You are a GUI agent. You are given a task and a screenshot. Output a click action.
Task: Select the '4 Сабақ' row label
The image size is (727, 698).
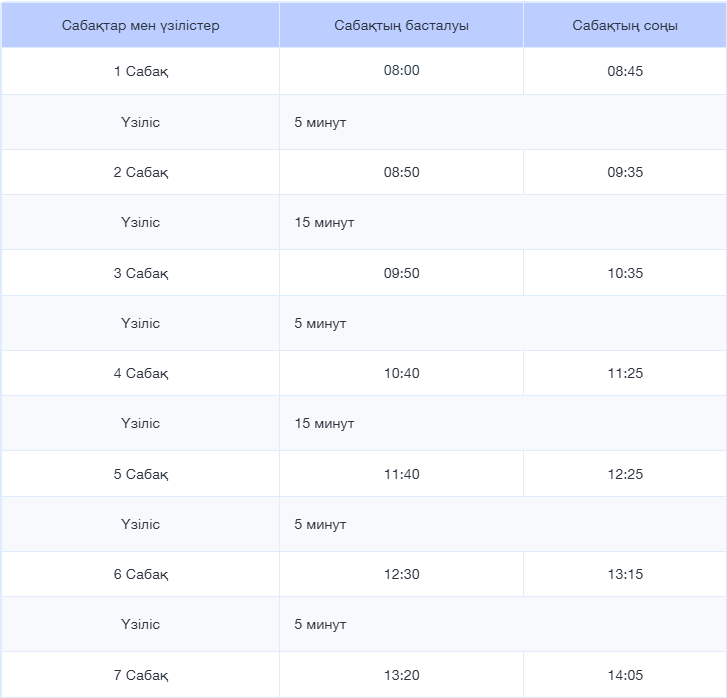(140, 373)
